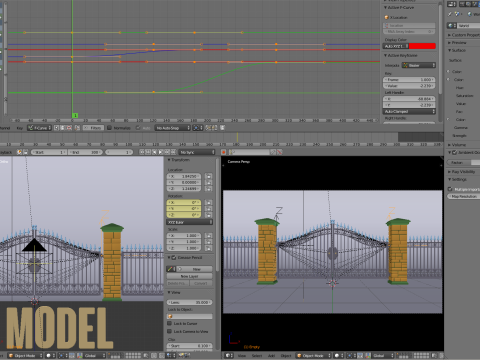Click the keyframe Frame value field
Viewport: 480px width, 360px height.
[x=409, y=80]
